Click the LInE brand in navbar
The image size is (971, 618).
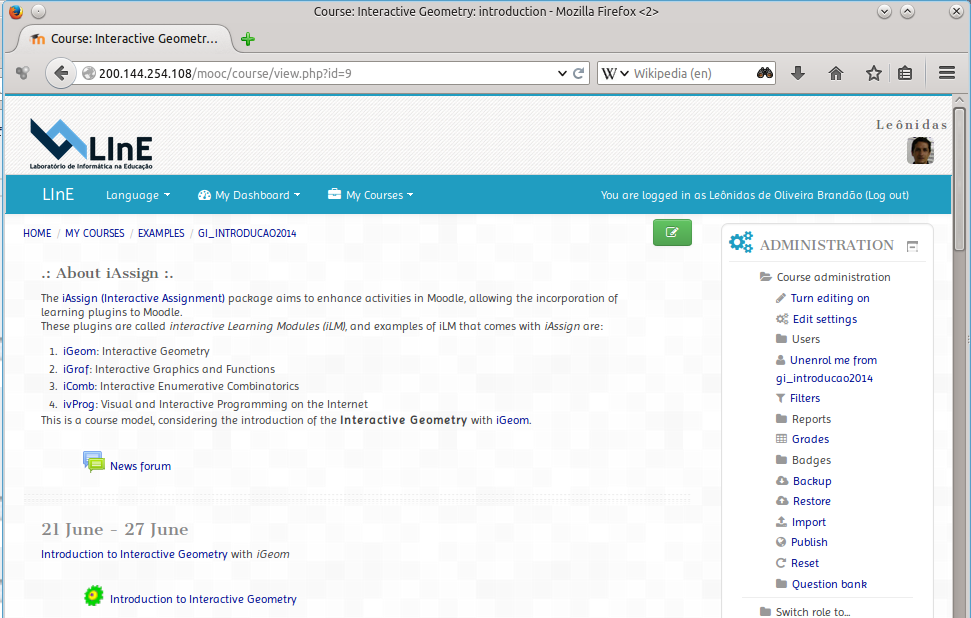pyautogui.click(x=58, y=194)
